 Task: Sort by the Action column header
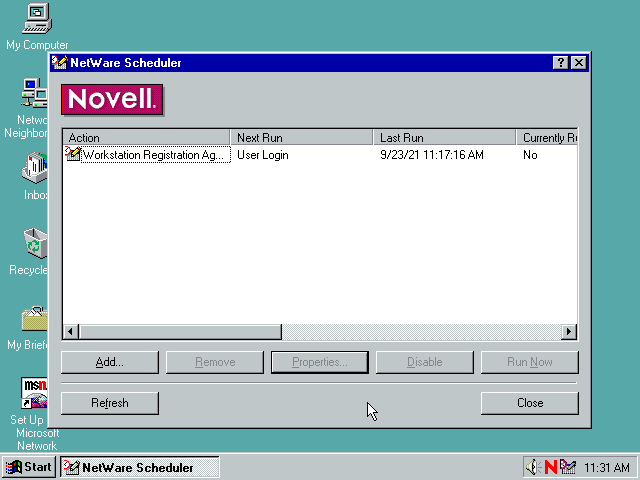[x=146, y=138]
